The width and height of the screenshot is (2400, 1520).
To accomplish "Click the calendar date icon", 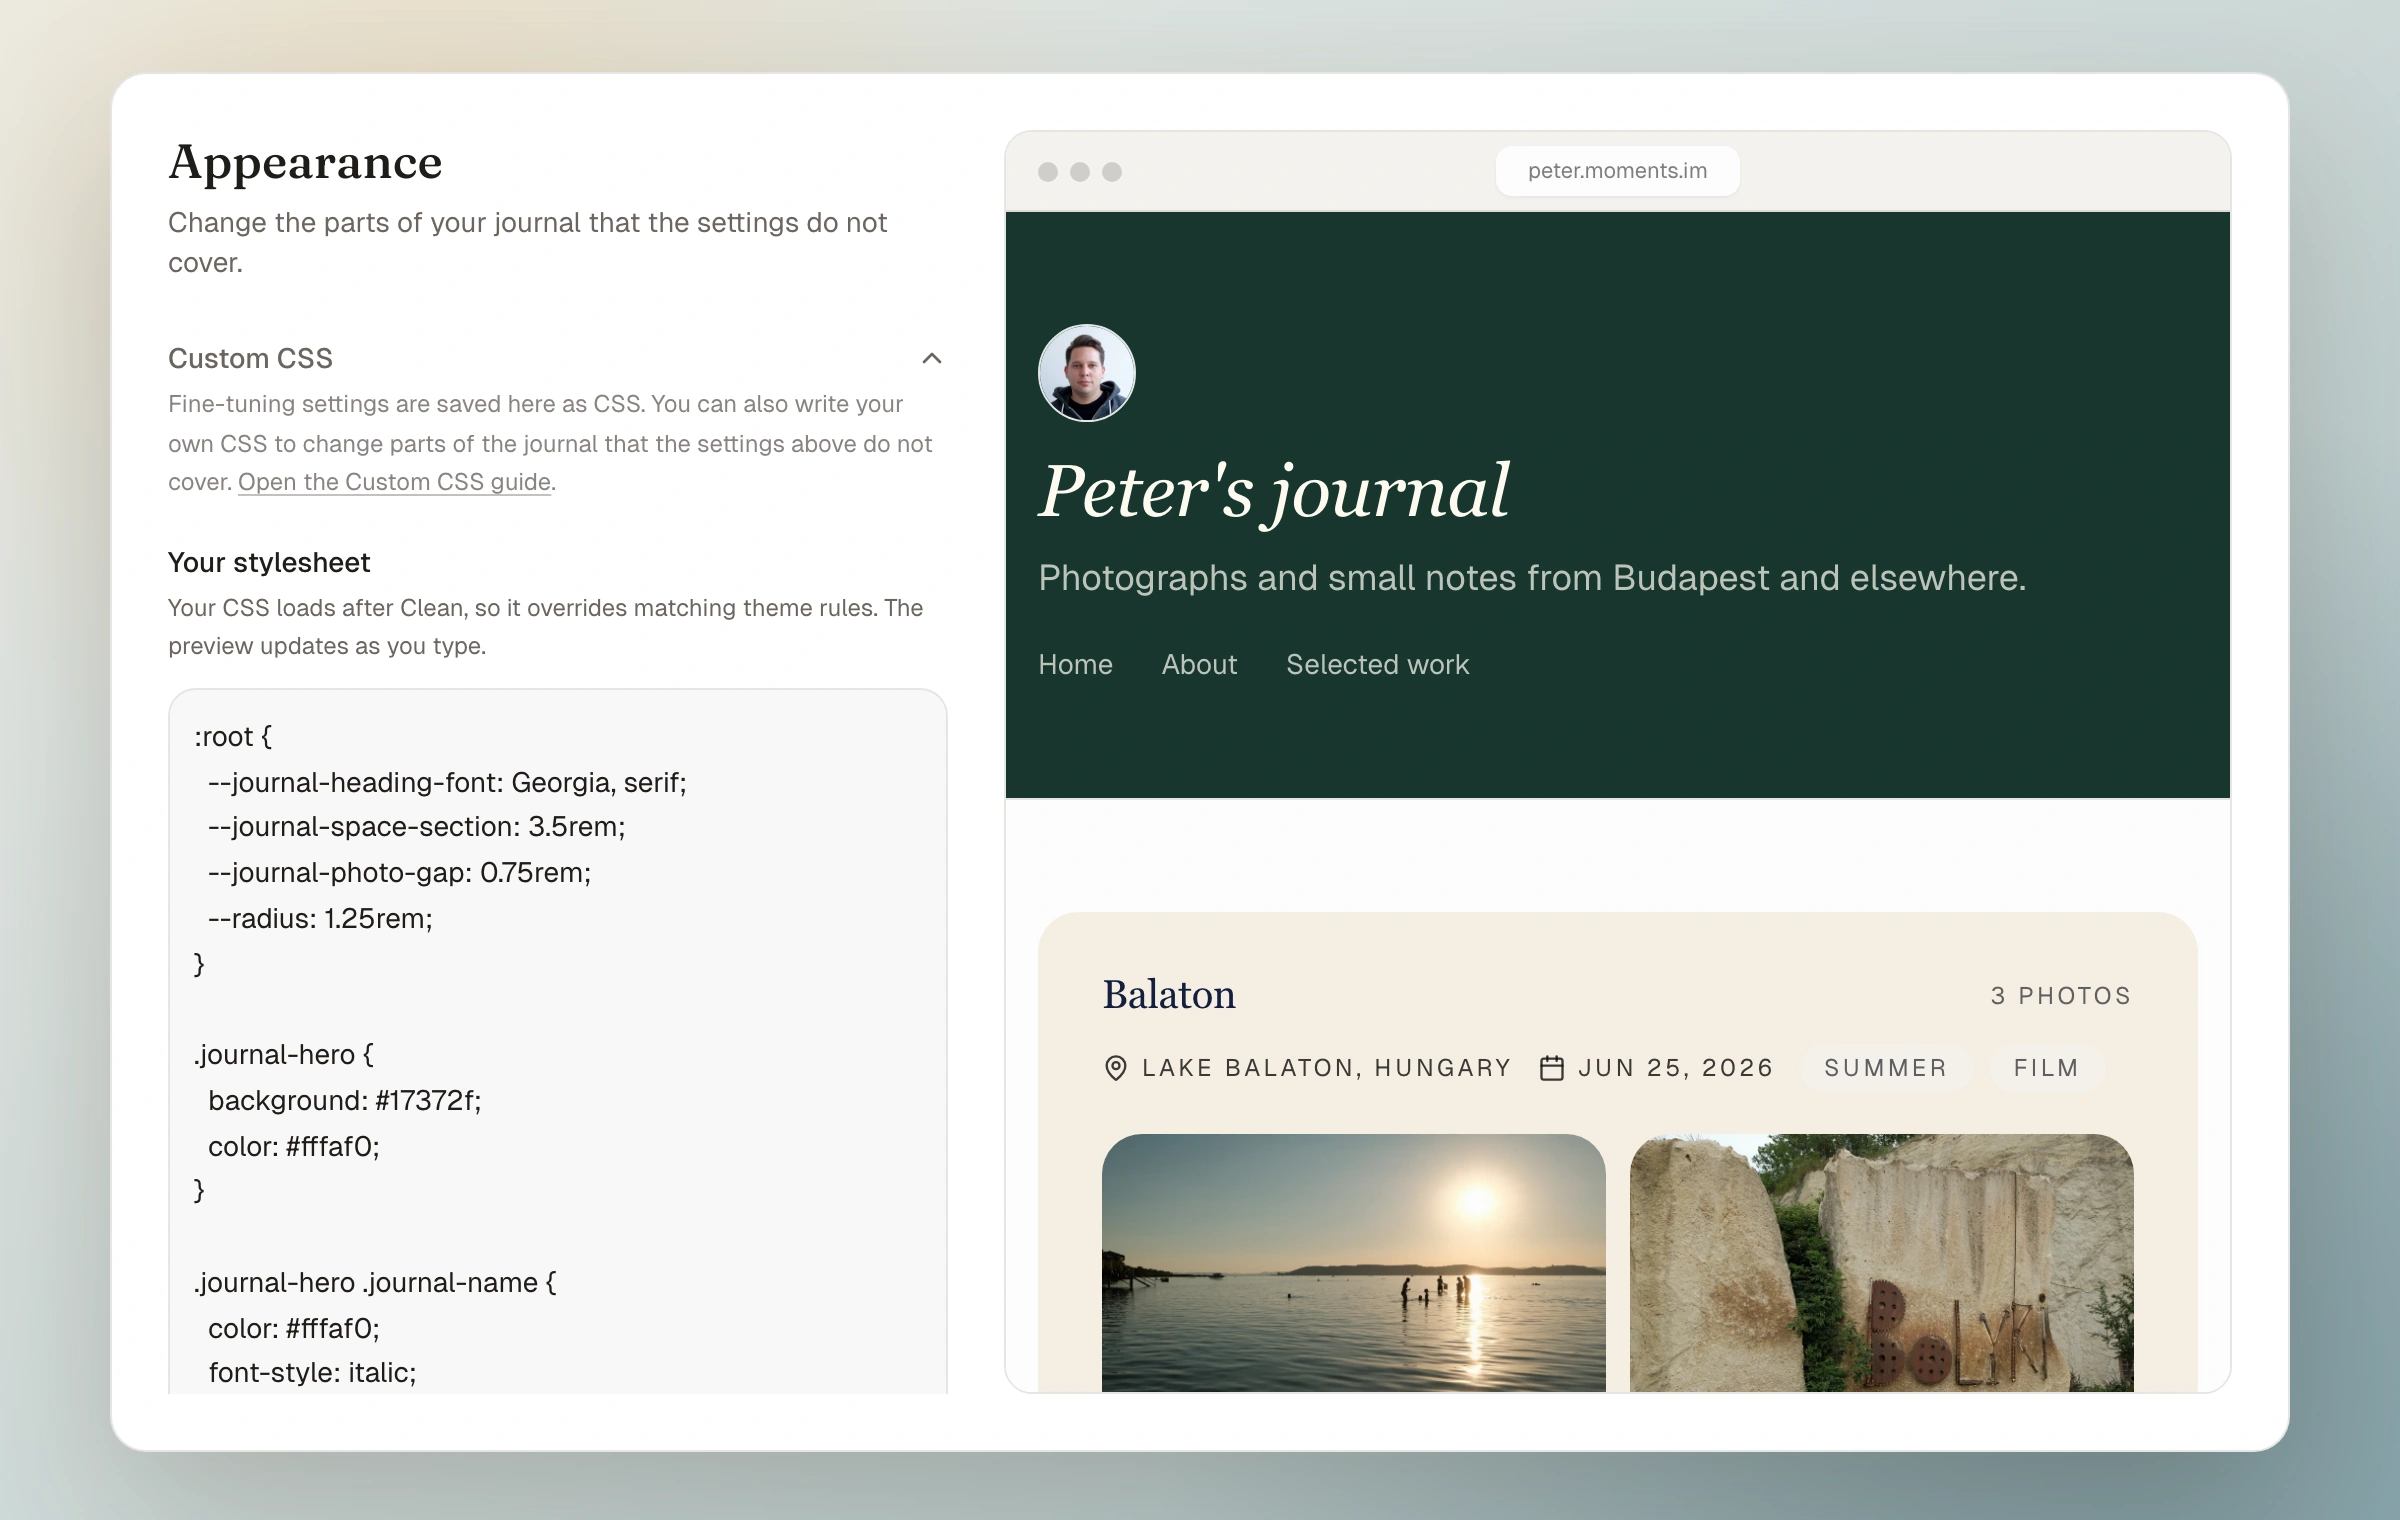I will pyautogui.click(x=1551, y=1068).
